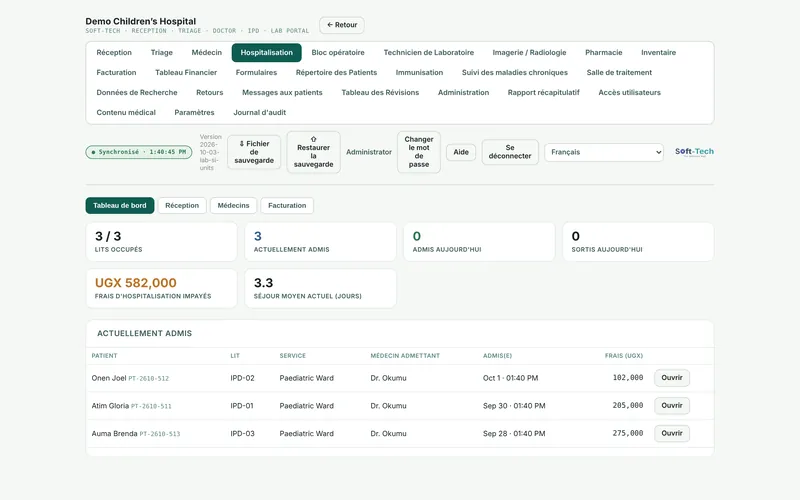
Task: Go to Journal d'audit menu item
Action: tap(260, 113)
